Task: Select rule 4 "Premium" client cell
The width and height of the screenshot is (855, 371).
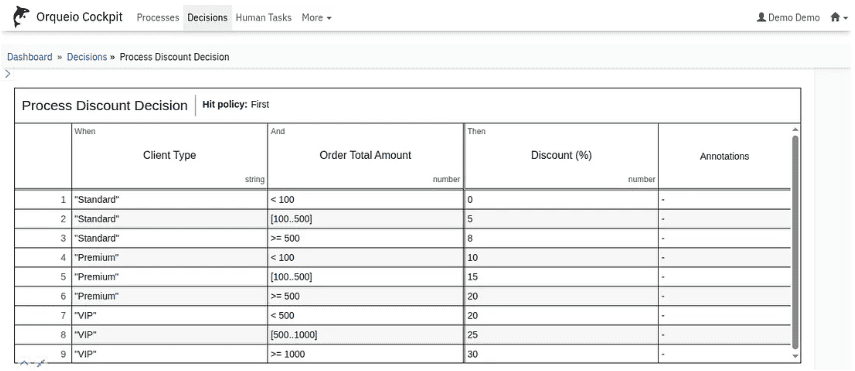Action: click(x=169, y=258)
